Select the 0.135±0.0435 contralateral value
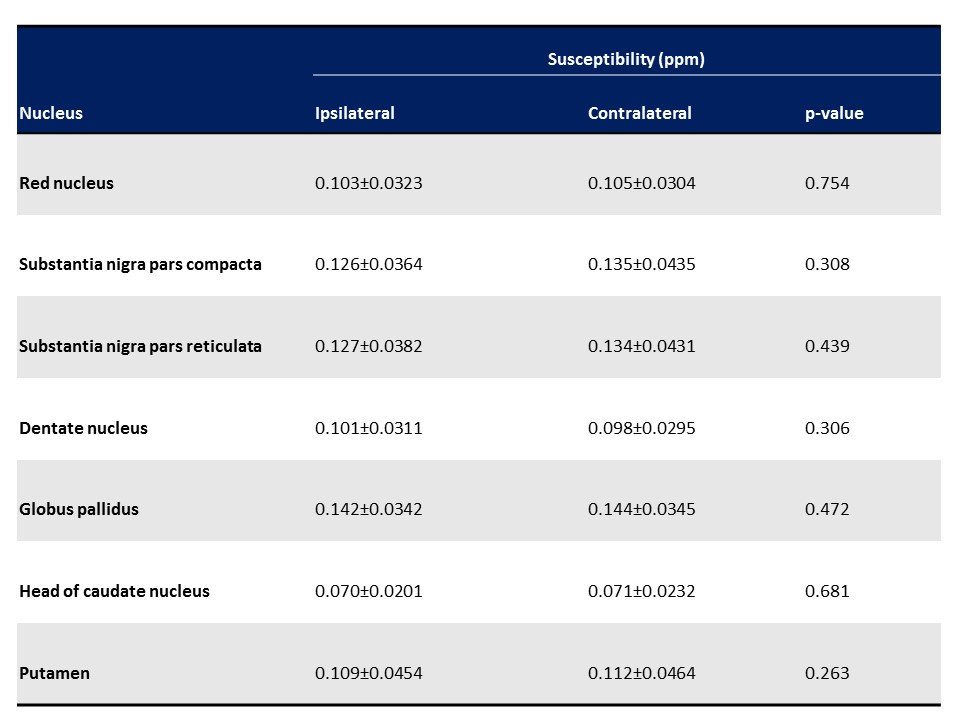This screenshot has width=960, height=720. click(641, 264)
